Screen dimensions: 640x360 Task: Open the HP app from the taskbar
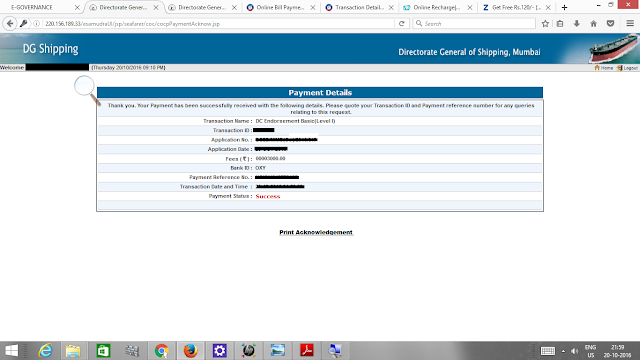click(x=249, y=351)
